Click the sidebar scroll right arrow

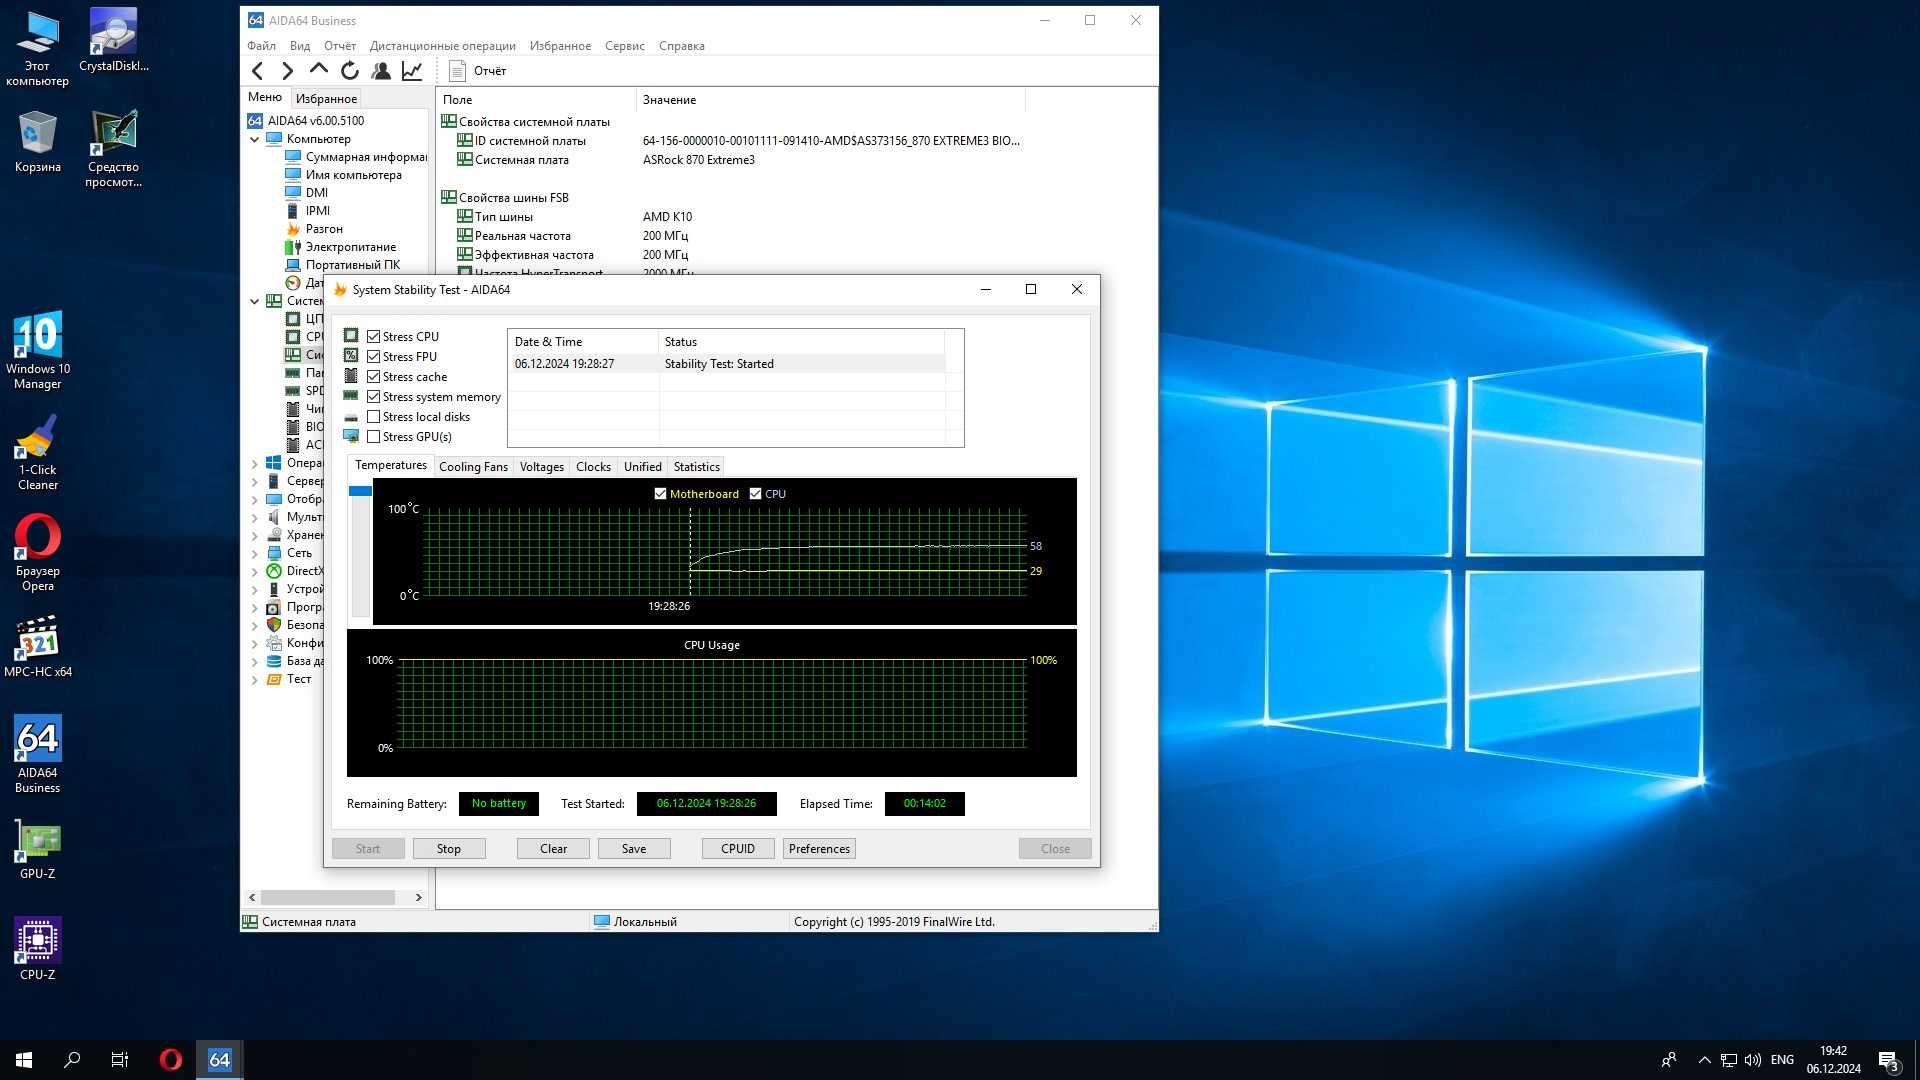(419, 898)
